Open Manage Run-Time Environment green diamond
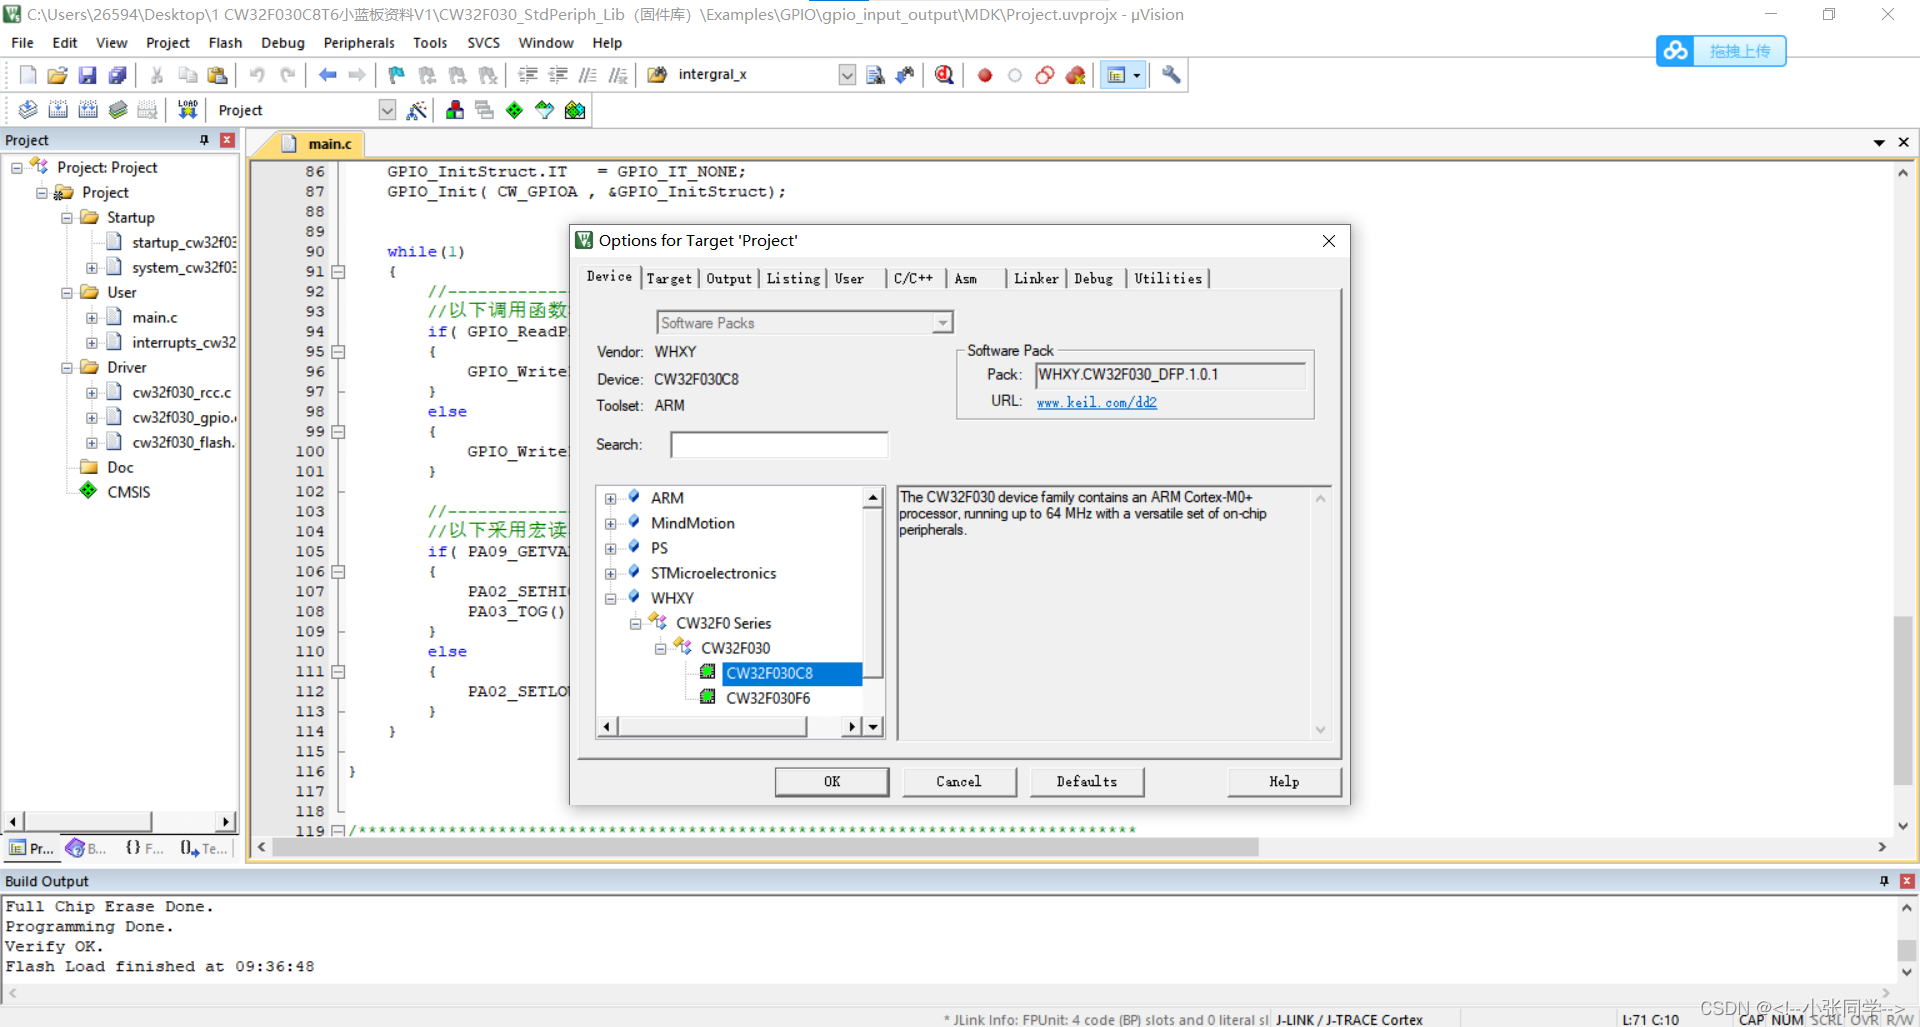The width and height of the screenshot is (1920, 1027). [x=514, y=110]
